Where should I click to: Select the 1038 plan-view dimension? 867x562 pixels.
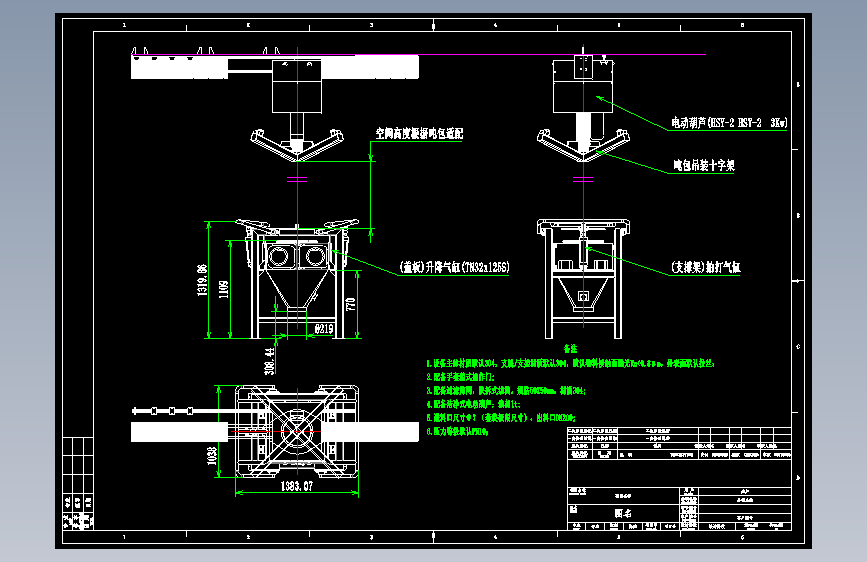[212, 456]
